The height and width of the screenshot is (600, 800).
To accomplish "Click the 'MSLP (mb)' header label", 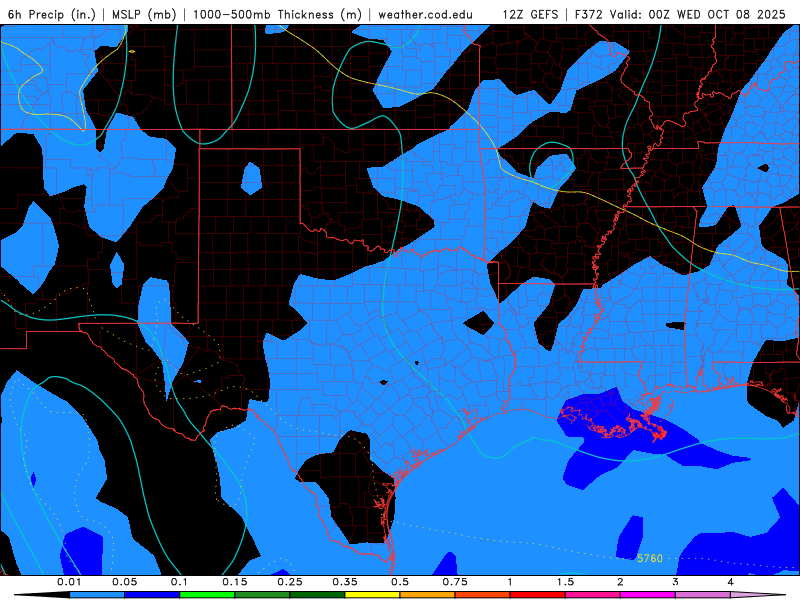I will click(144, 14).
